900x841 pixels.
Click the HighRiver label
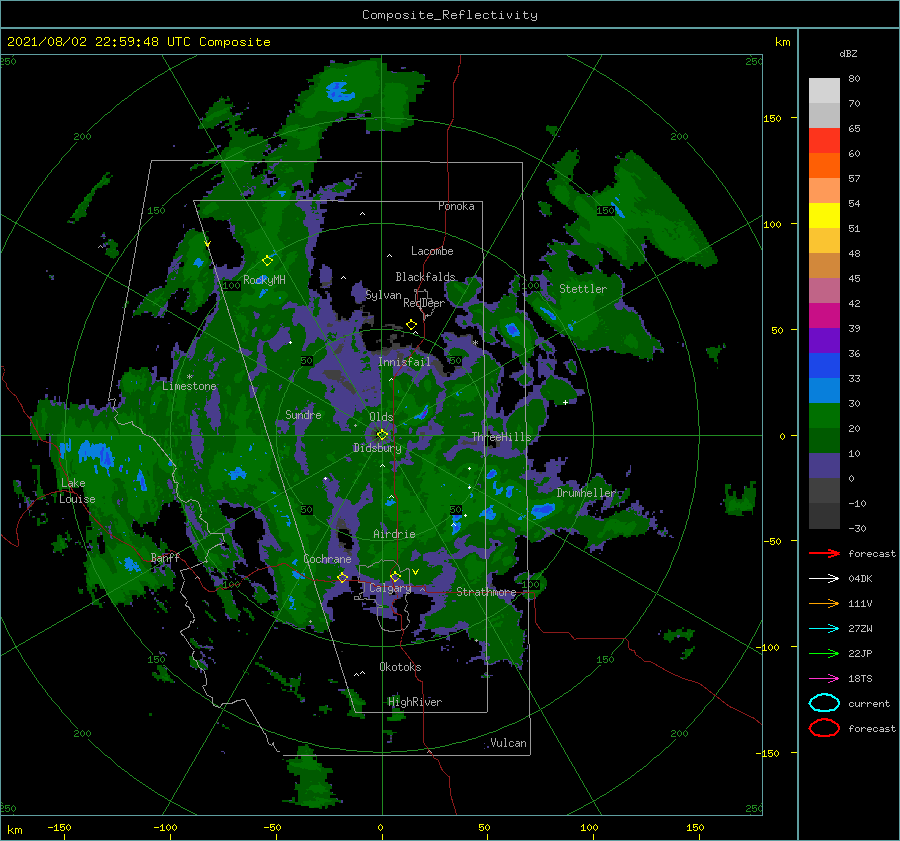coord(415,702)
